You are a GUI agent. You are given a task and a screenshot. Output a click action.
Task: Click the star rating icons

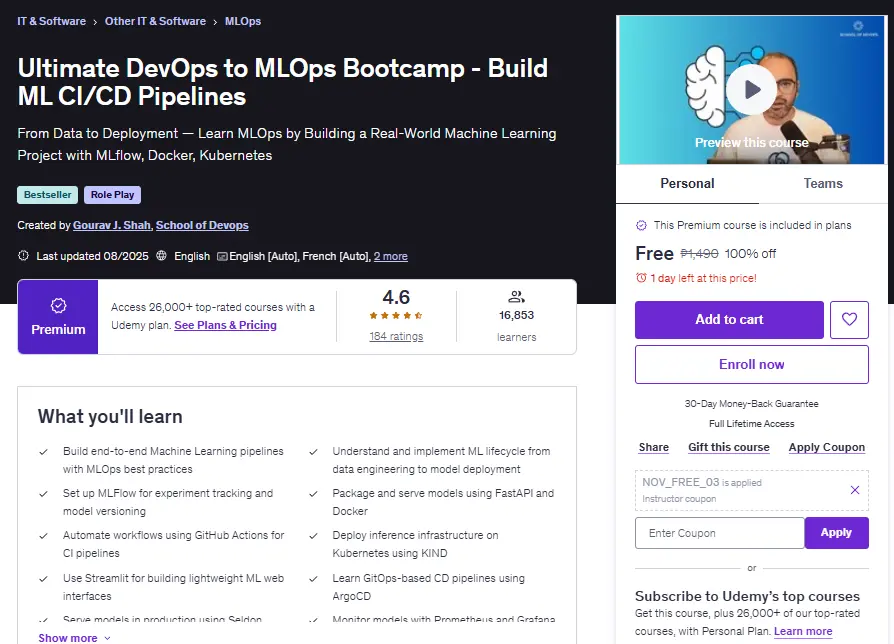click(396, 316)
